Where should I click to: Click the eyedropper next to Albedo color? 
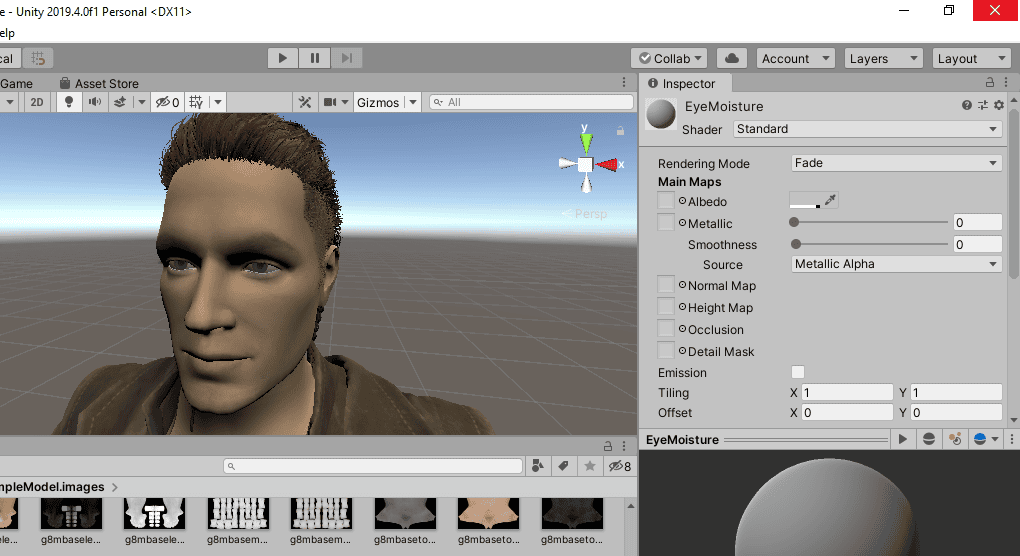point(830,201)
